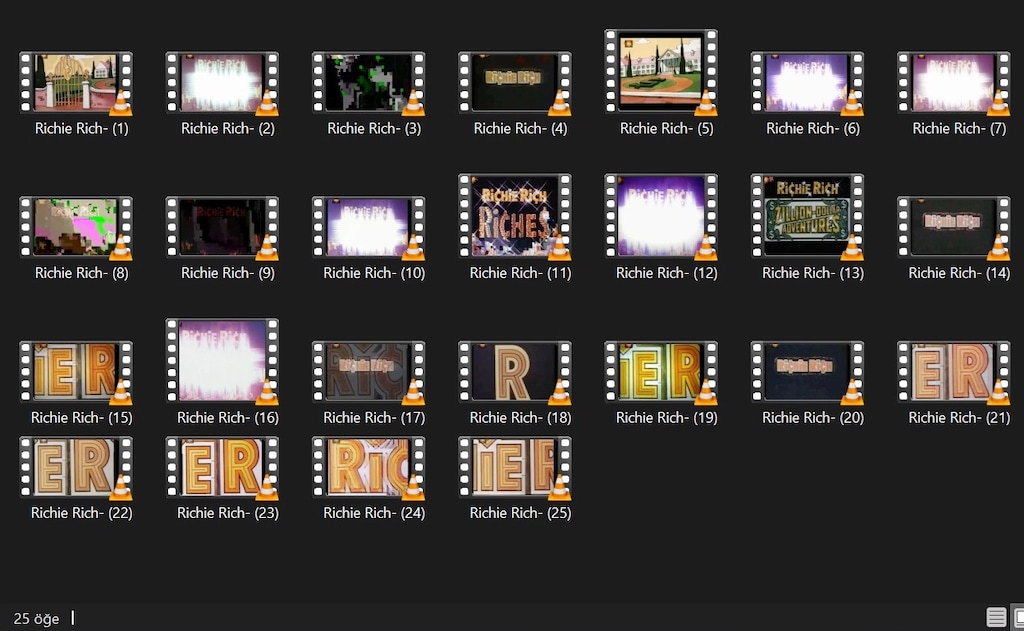Viewport: 1024px width, 631px height.
Task: Select the Richie Rich- (10) video file icon
Action: pyautogui.click(x=368, y=226)
